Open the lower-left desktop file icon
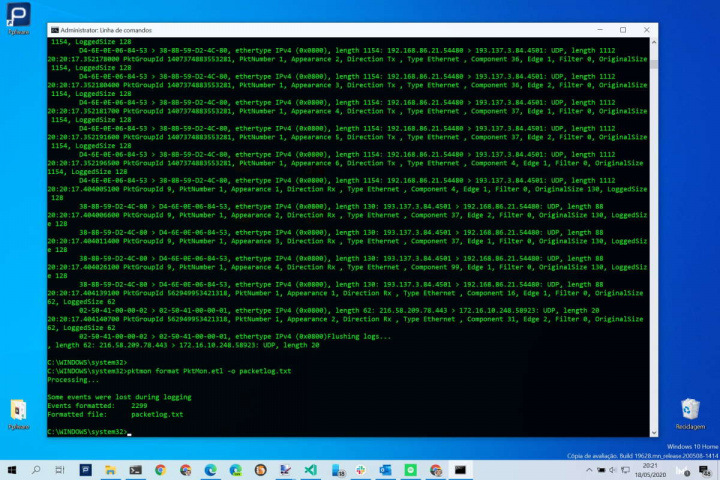 (18, 411)
